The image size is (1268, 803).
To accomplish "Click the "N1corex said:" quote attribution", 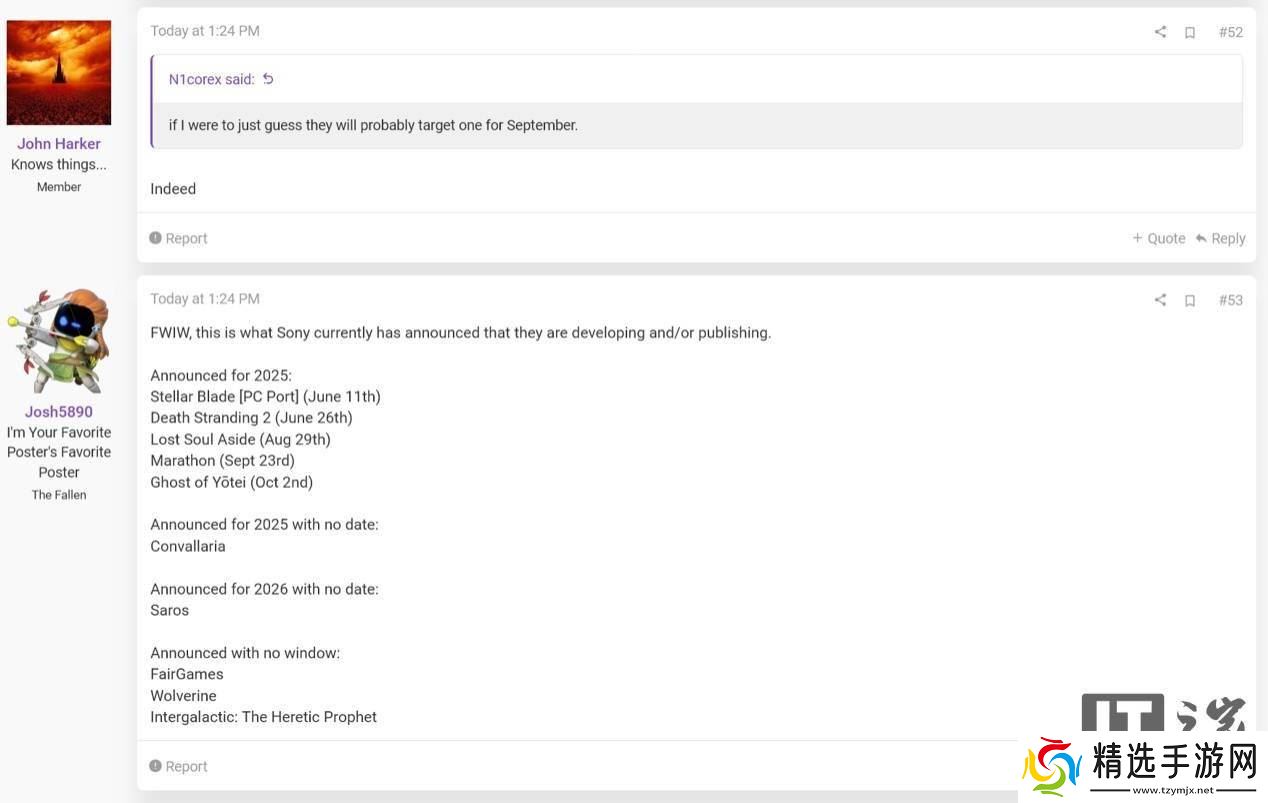I will pyautogui.click(x=211, y=79).
